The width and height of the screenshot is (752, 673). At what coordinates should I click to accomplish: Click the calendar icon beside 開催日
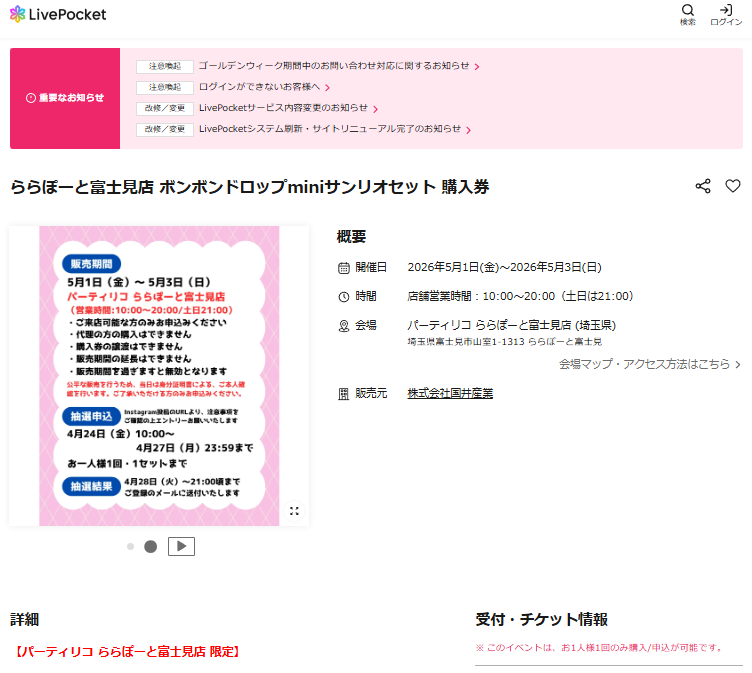click(344, 268)
